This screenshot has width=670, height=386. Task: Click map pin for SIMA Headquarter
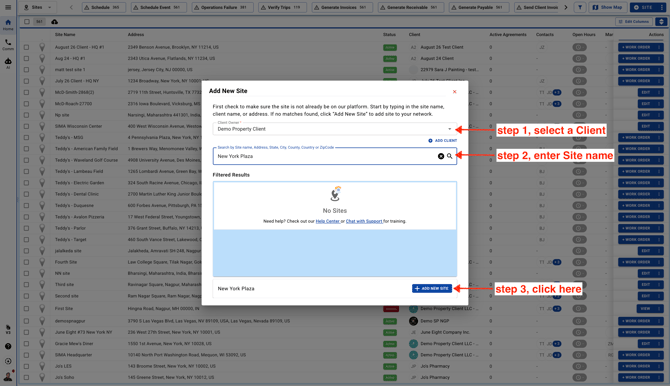coord(42,355)
